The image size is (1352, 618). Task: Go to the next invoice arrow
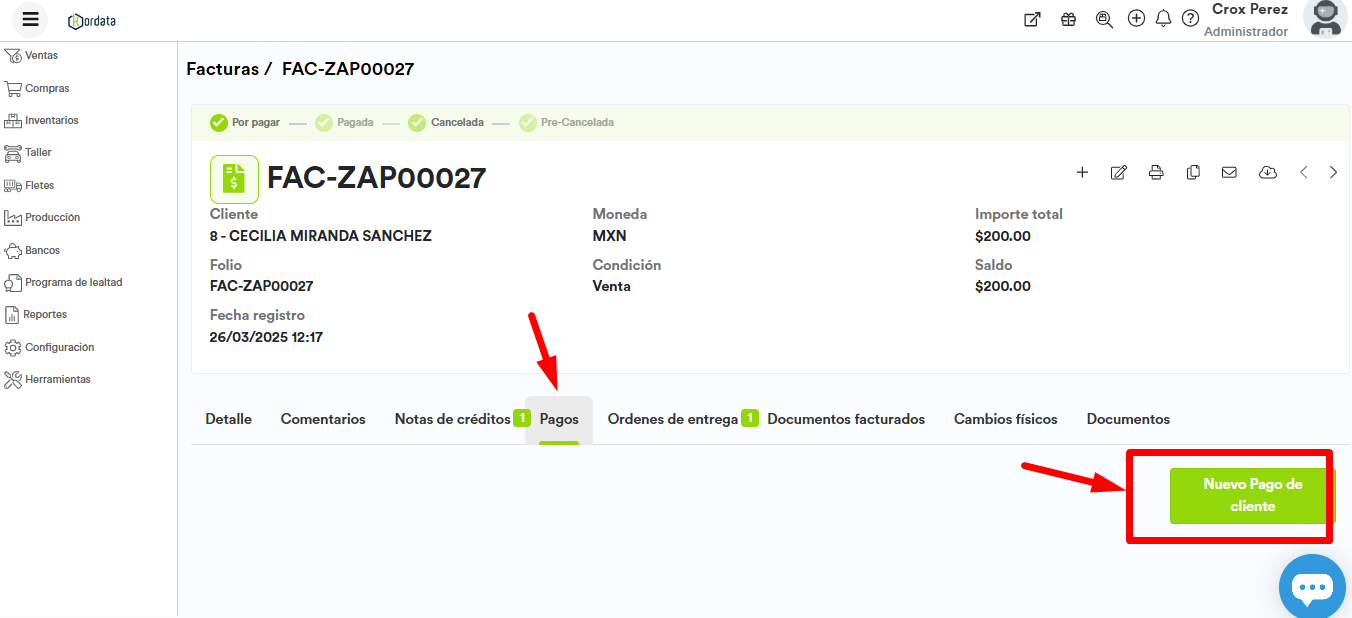click(1333, 172)
